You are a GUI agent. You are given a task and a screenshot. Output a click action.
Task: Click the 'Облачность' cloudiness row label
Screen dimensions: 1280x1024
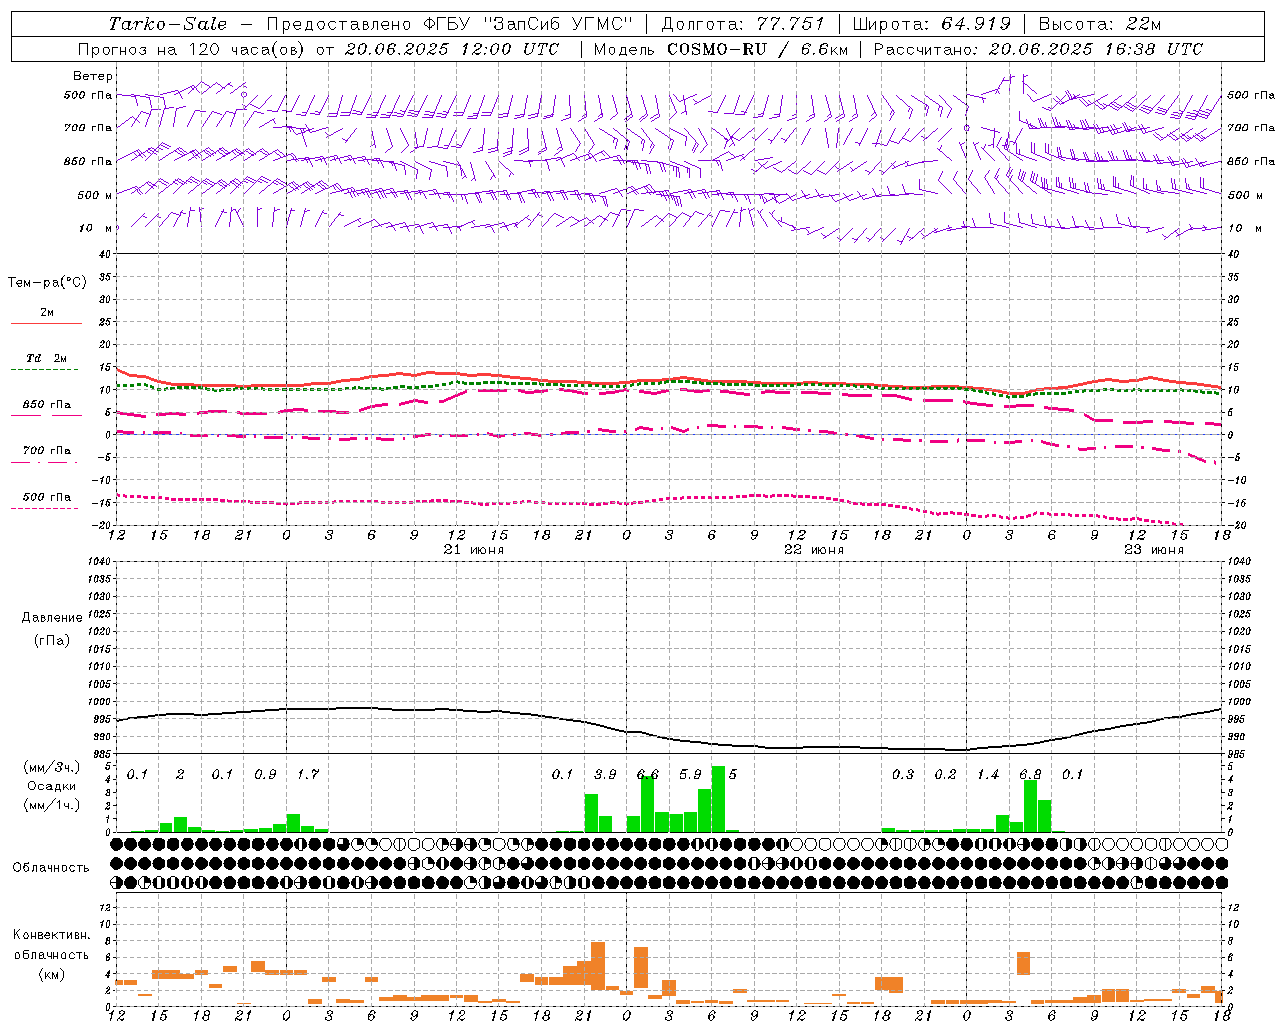pyautogui.click(x=51, y=868)
